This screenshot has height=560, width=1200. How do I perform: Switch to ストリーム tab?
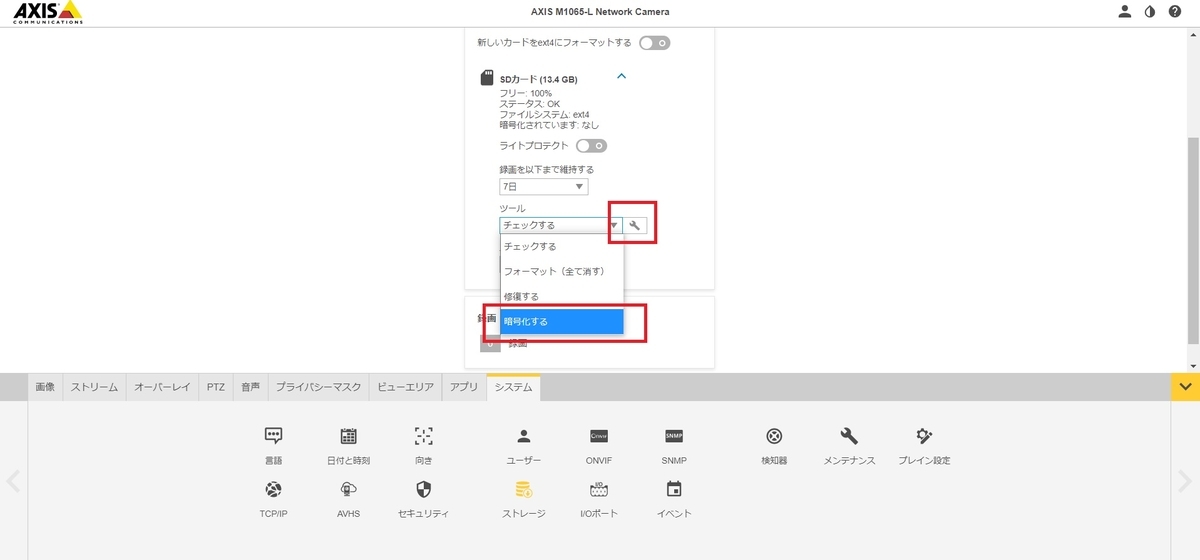tap(94, 387)
